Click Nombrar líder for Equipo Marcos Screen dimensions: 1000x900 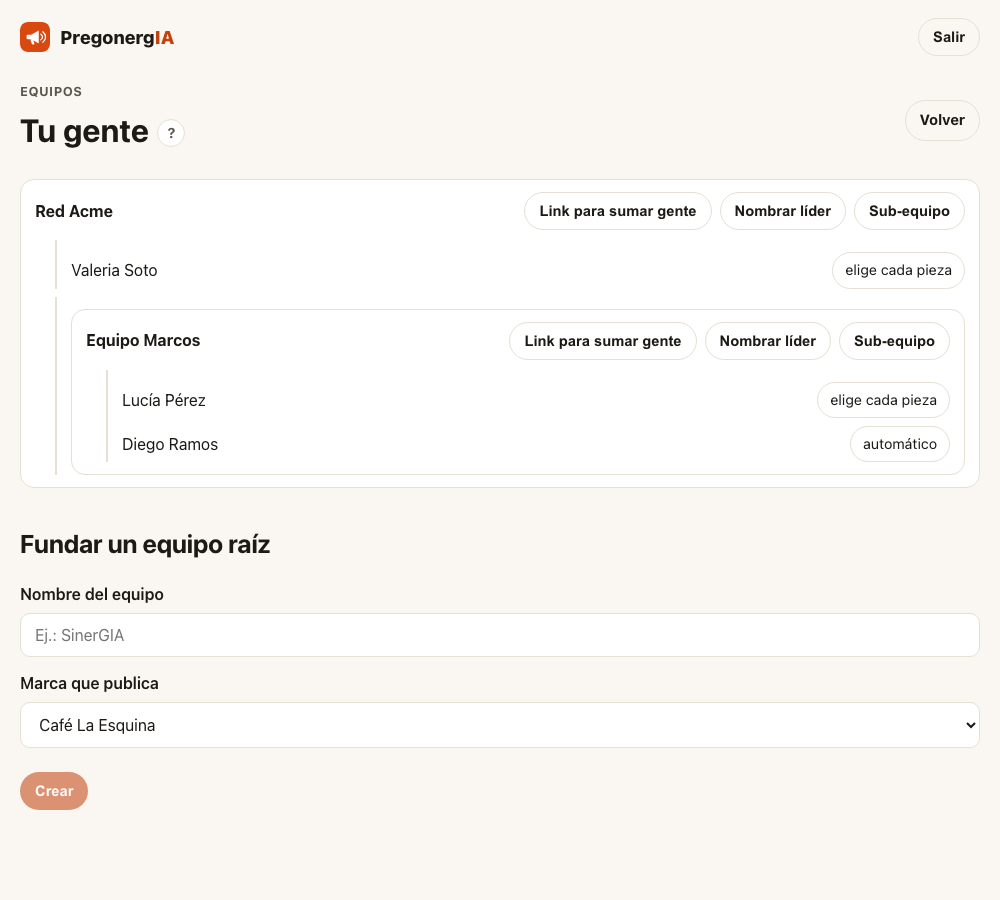click(768, 341)
